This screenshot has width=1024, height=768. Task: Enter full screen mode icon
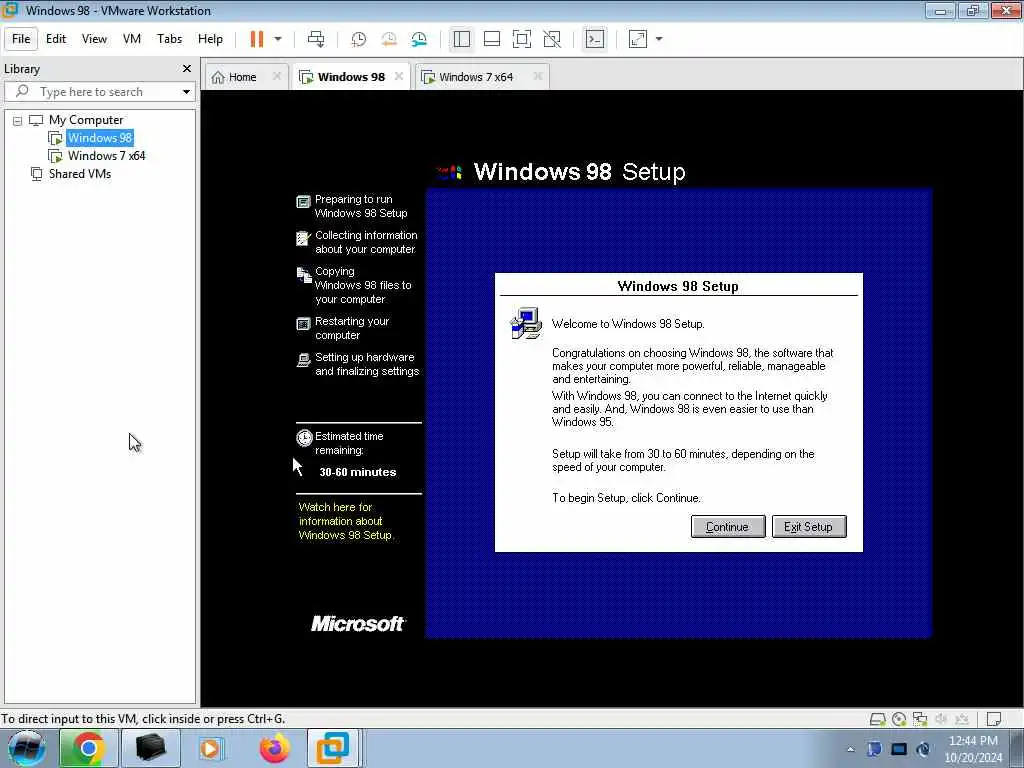pos(522,39)
